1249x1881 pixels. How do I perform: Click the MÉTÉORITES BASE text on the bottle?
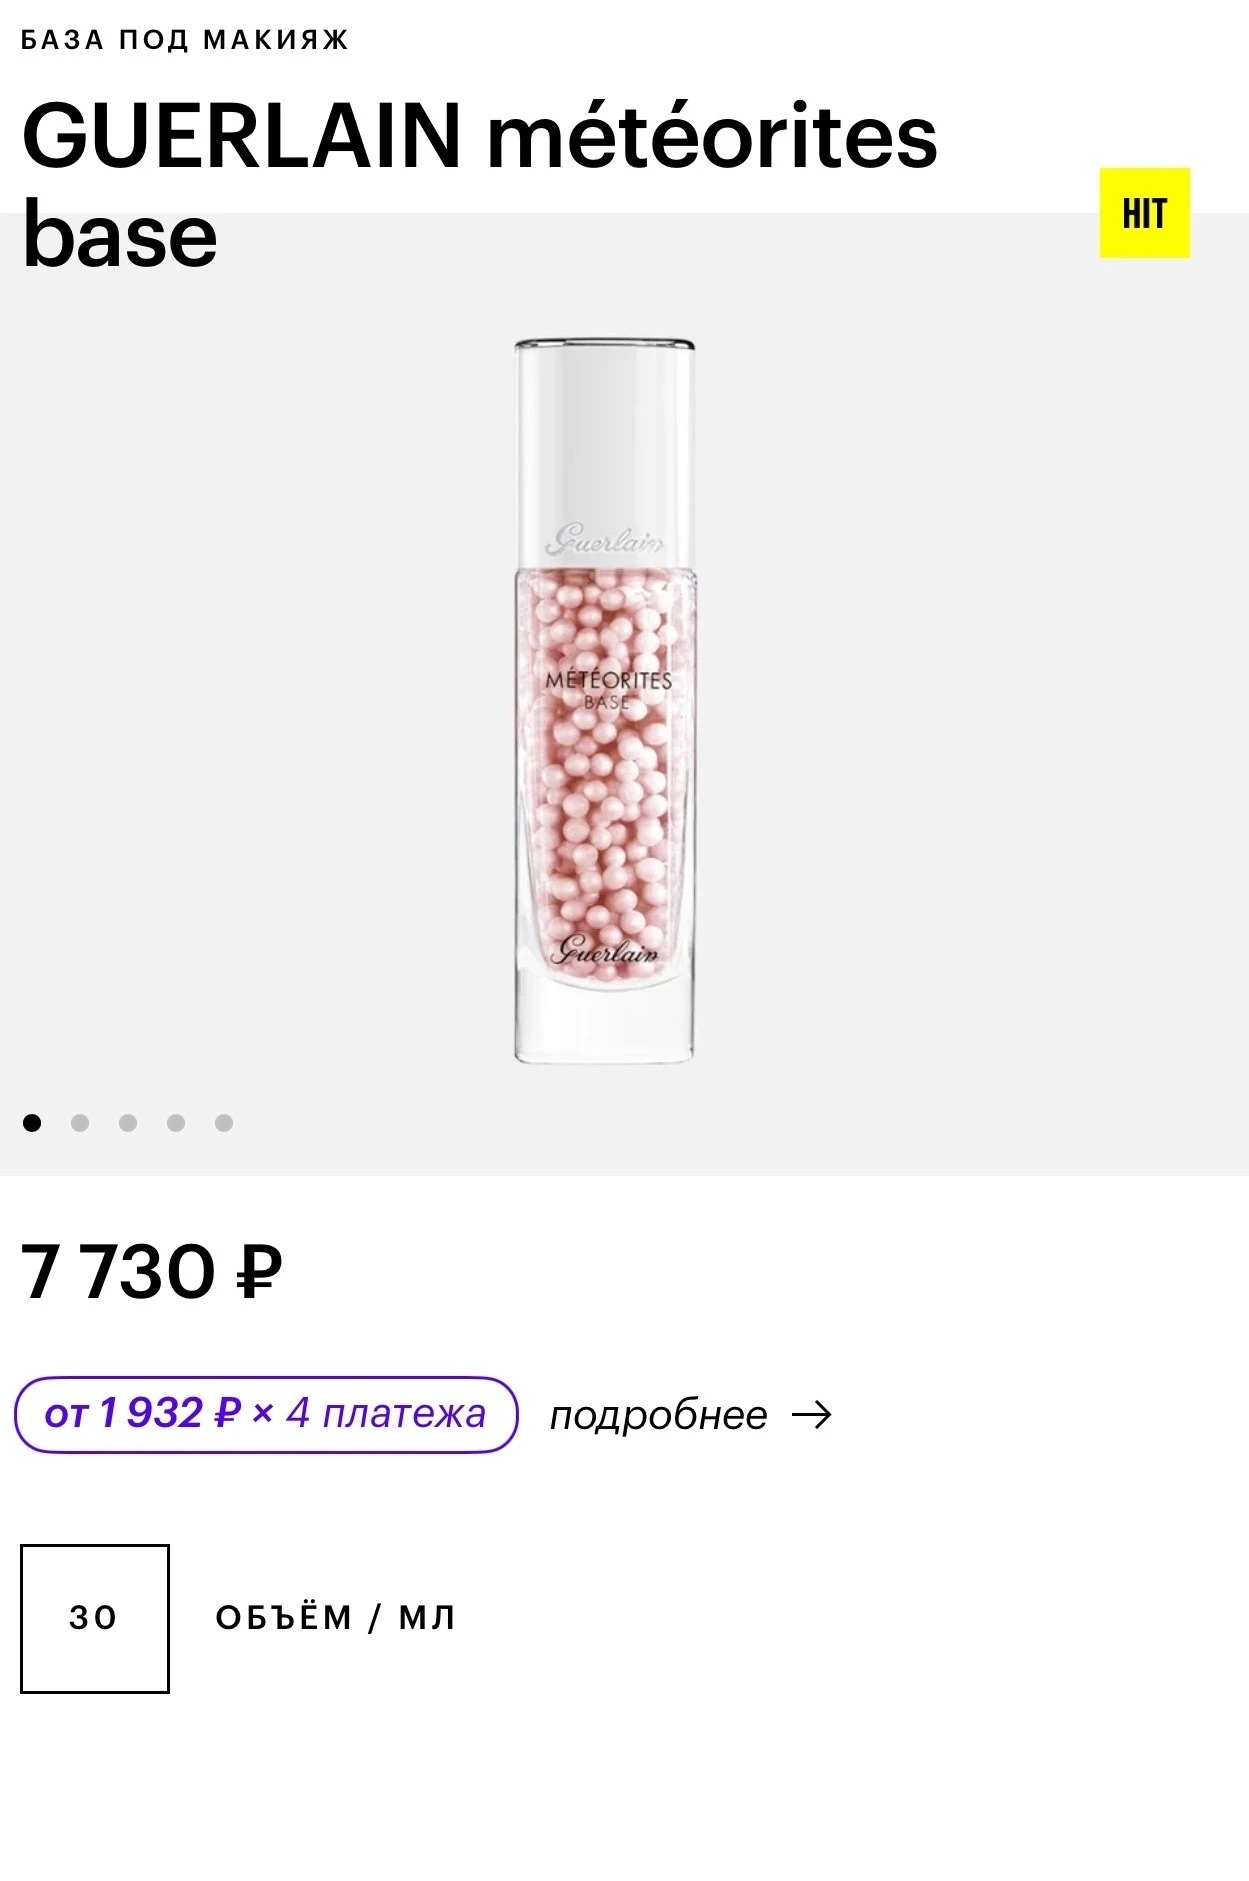pos(608,690)
